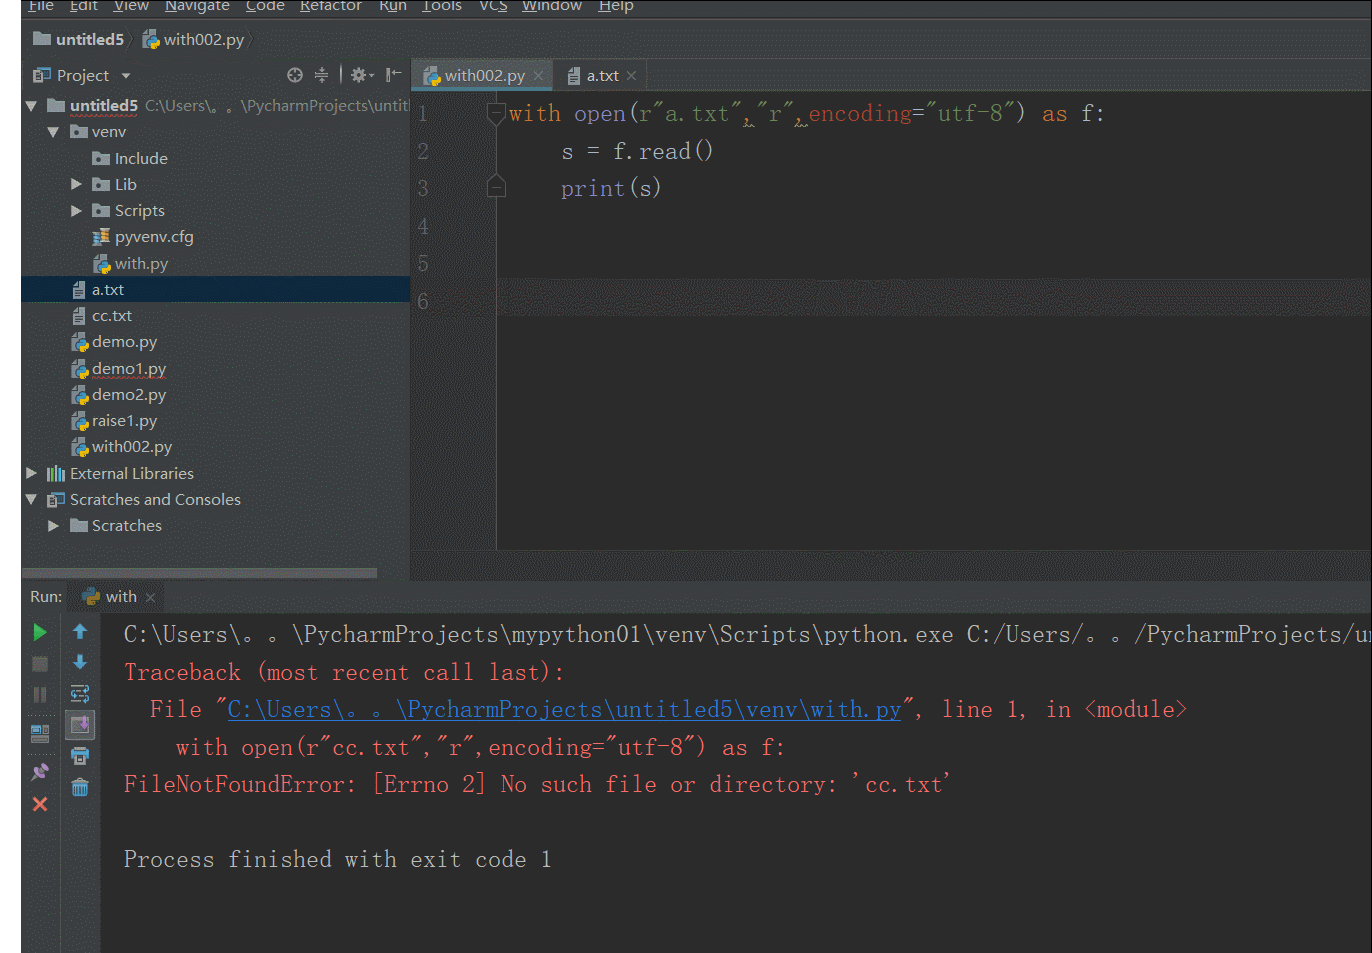Expand External Libraries node
This screenshot has height=953, width=1372.
click(x=31, y=473)
